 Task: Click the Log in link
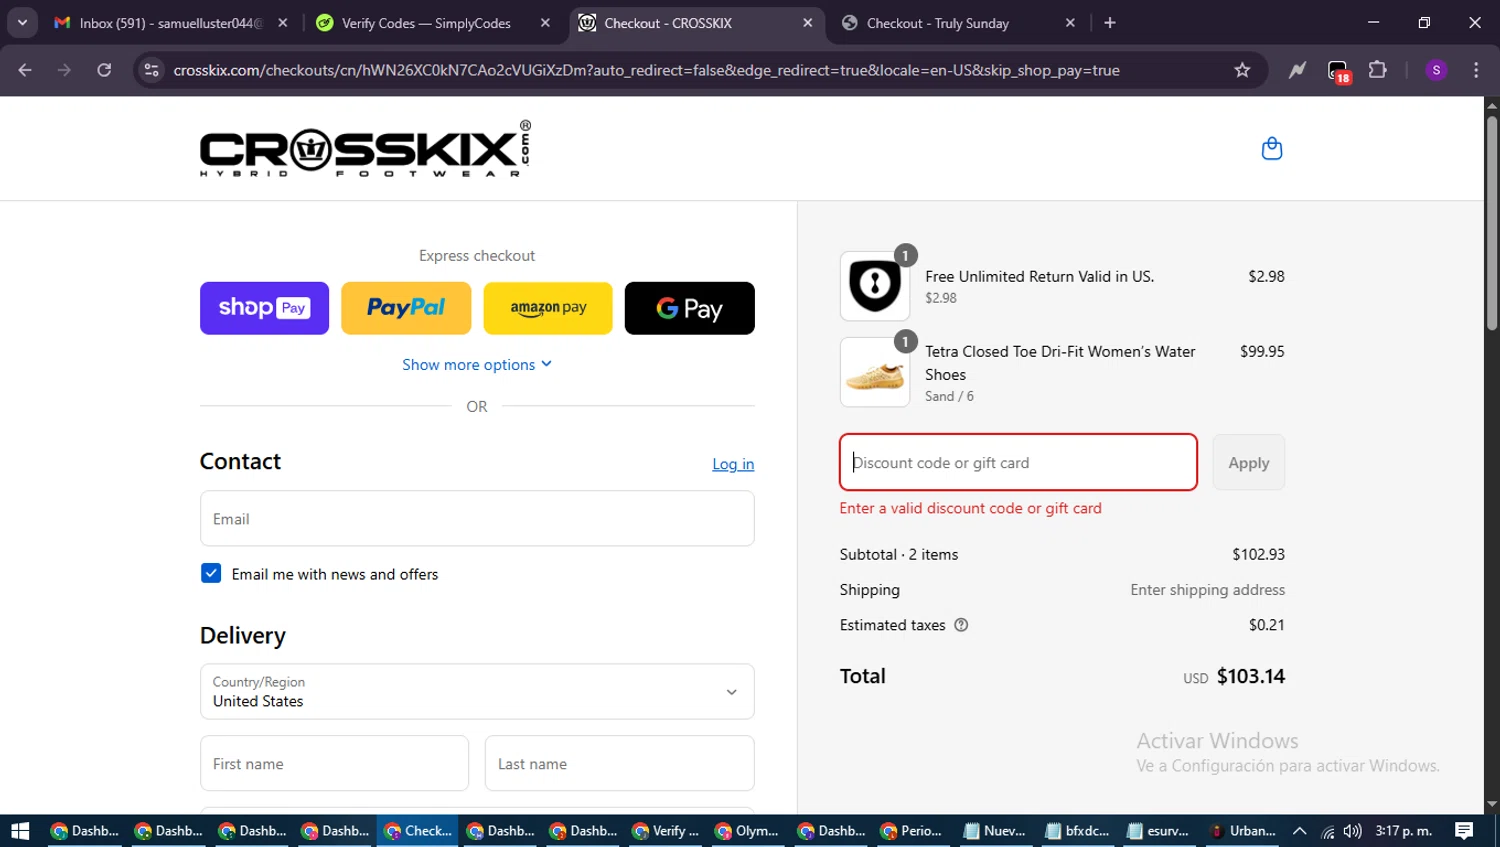pos(733,464)
